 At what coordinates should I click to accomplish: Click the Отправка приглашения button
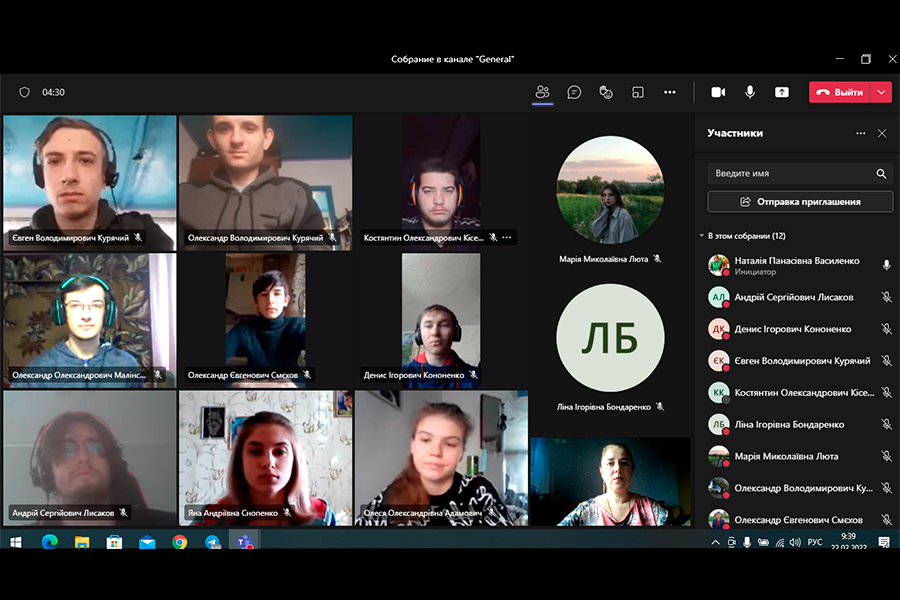(x=799, y=201)
